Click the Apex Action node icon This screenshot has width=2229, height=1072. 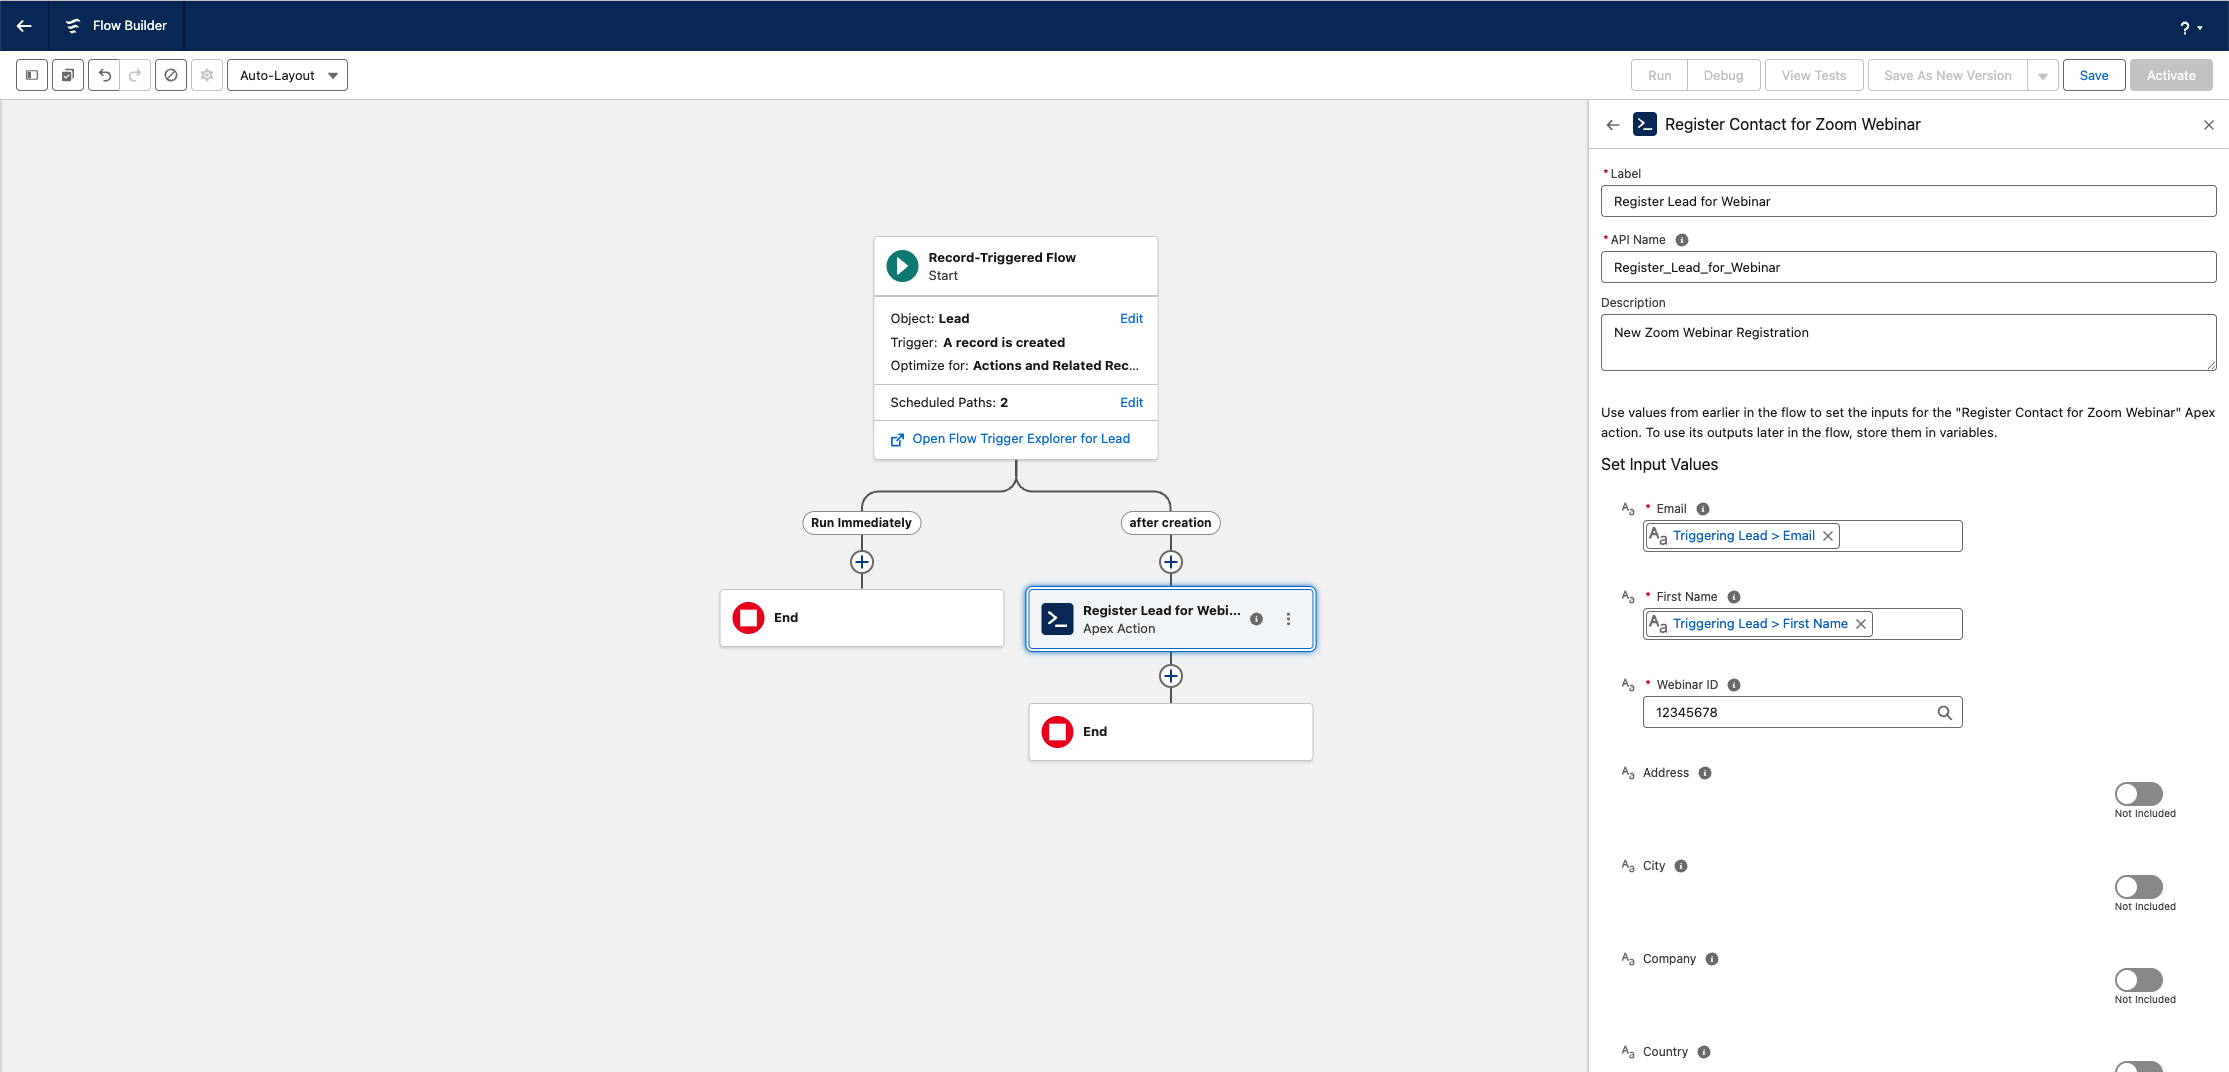pyautogui.click(x=1057, y=619)
